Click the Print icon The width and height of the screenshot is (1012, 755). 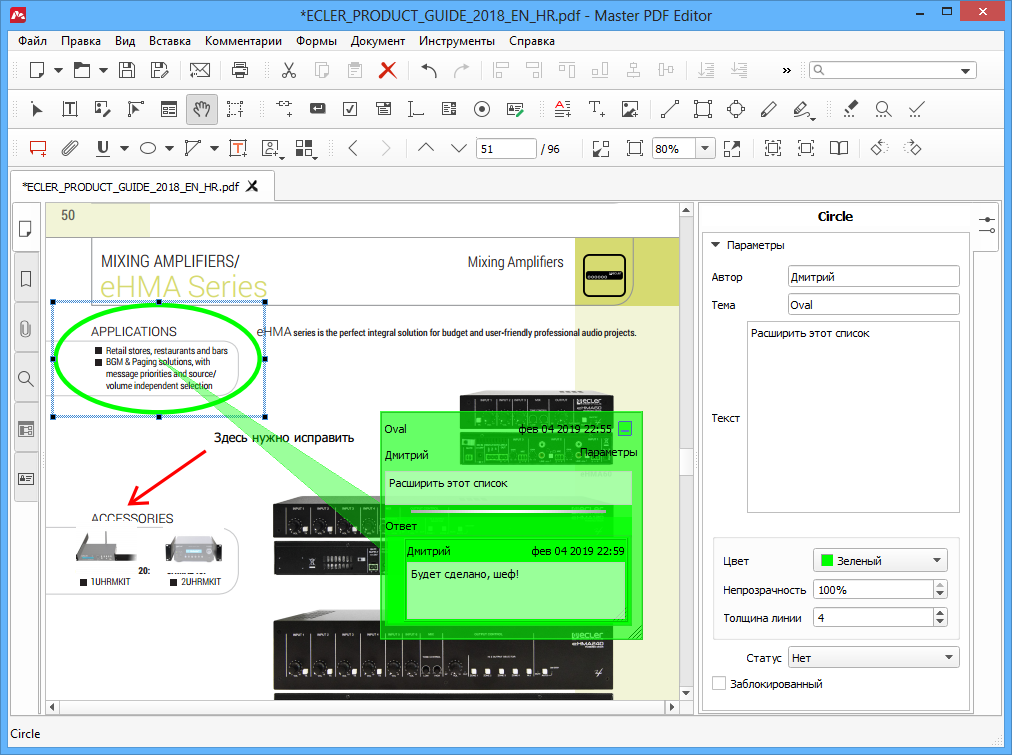click(x=240, y=70)
